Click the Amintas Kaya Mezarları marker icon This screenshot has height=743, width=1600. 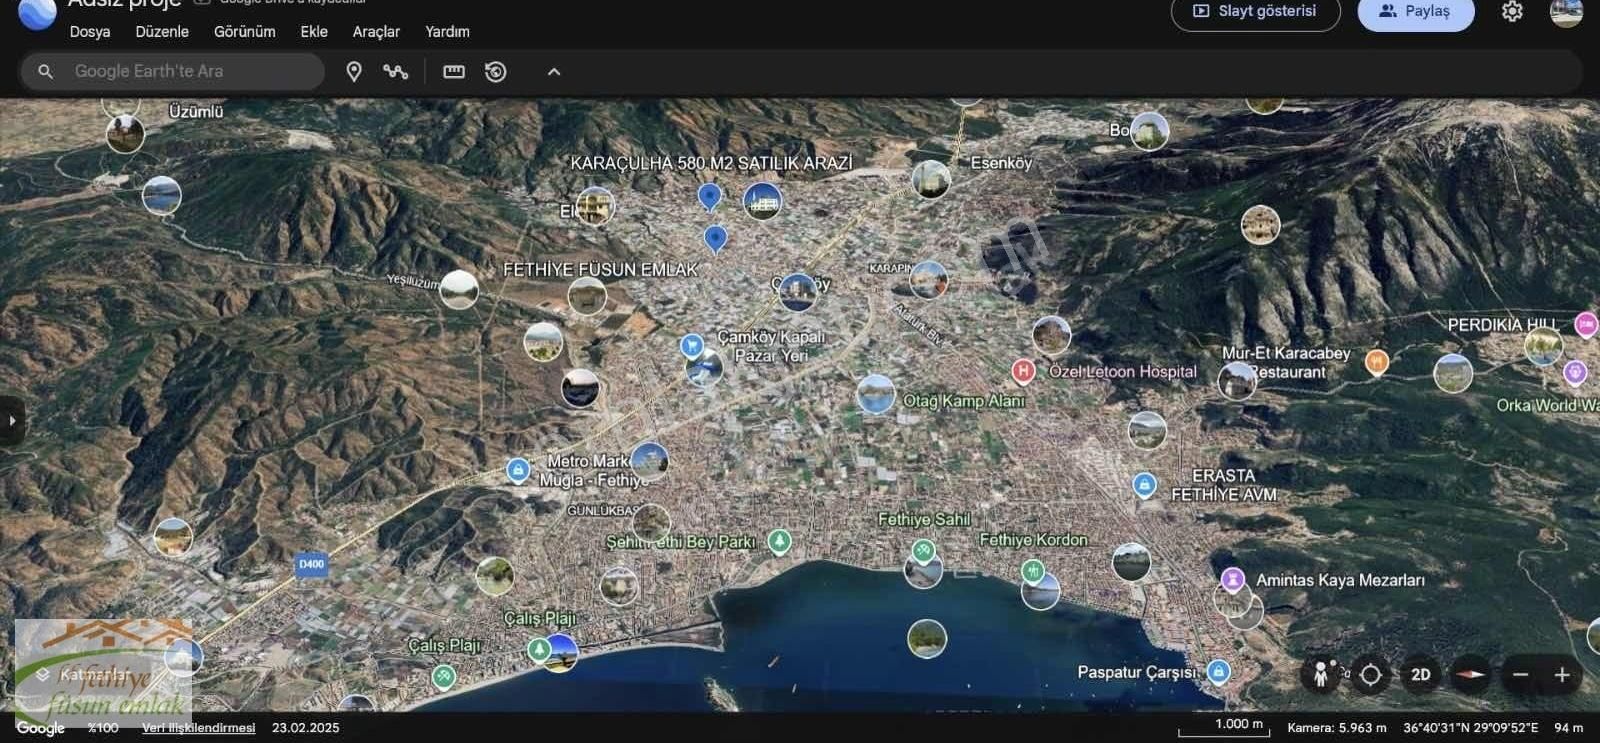click(x=1233, y=579)
